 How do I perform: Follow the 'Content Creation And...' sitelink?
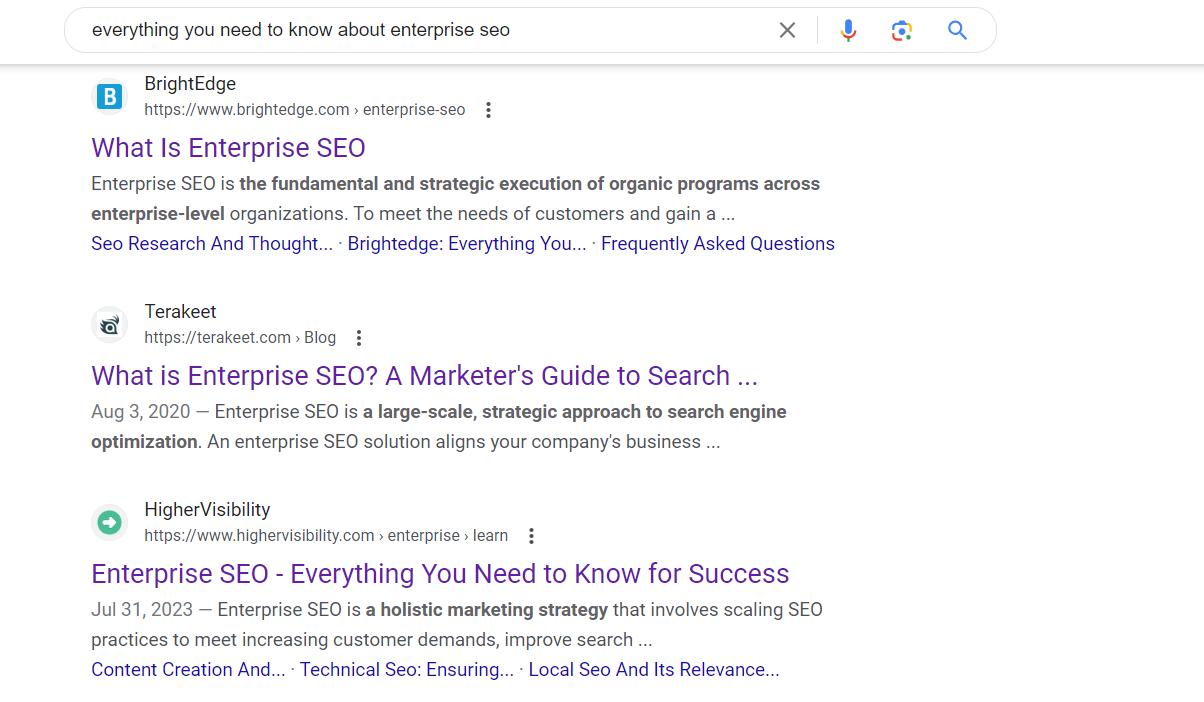click(188, 670)
